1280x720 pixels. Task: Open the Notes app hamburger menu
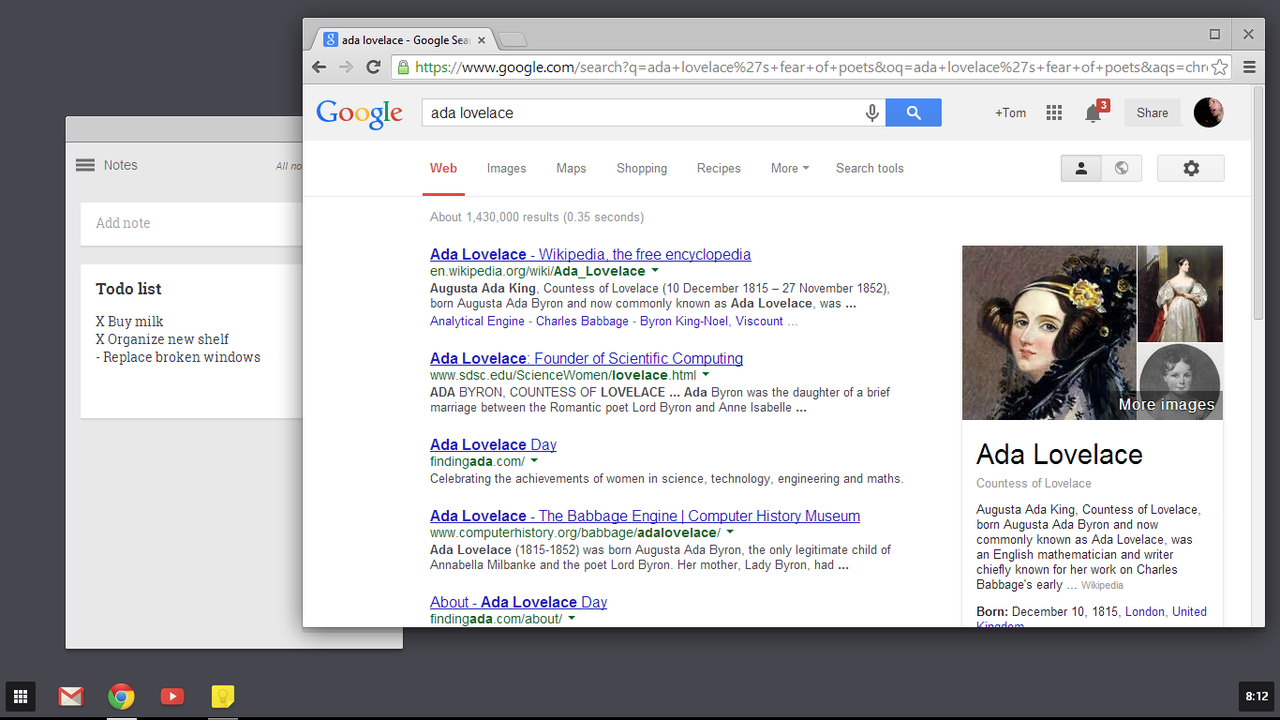83,164
